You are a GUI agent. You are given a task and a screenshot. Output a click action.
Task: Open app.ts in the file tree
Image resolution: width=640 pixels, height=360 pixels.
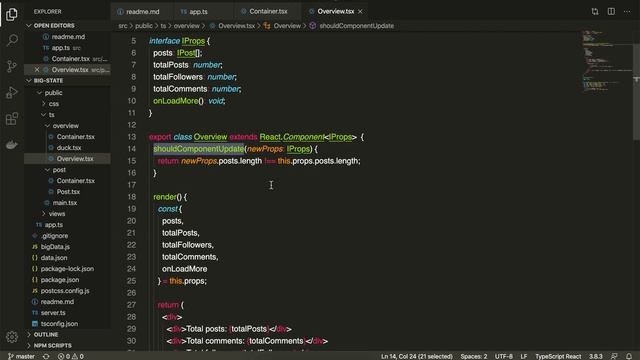click(53, 225)
